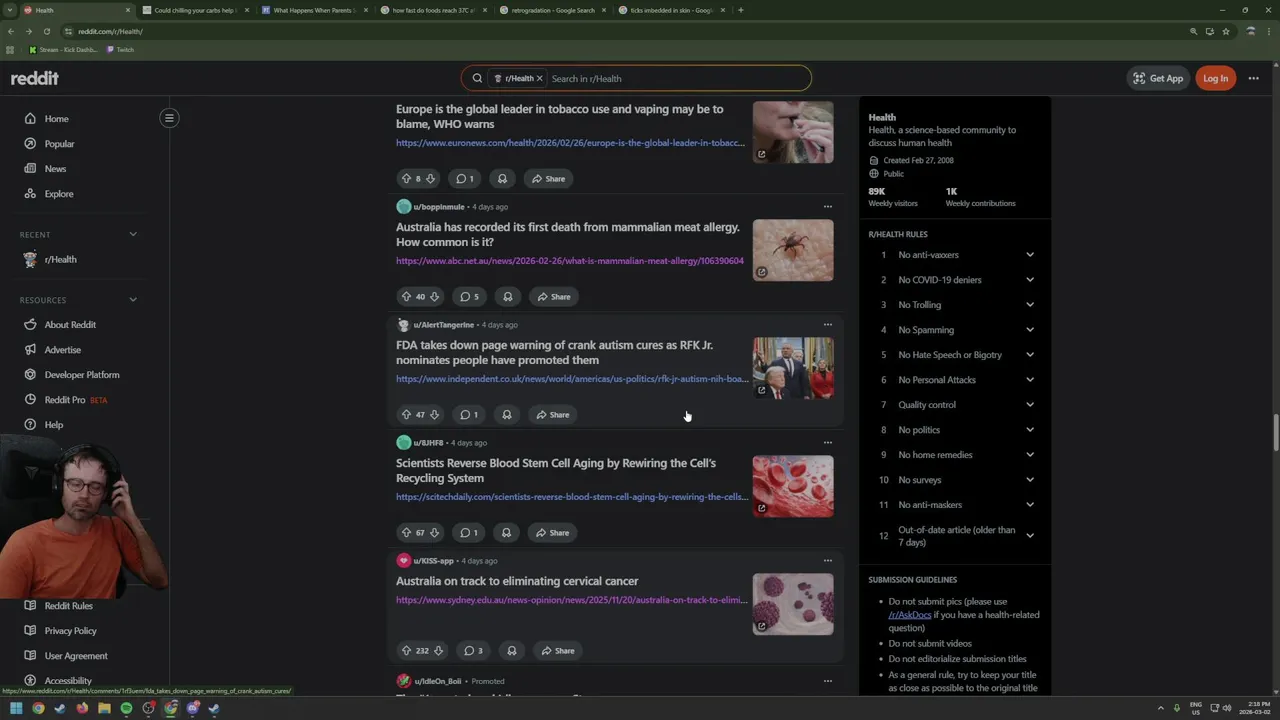
Task: Open the Advertise page
Action: pos(62,350)
